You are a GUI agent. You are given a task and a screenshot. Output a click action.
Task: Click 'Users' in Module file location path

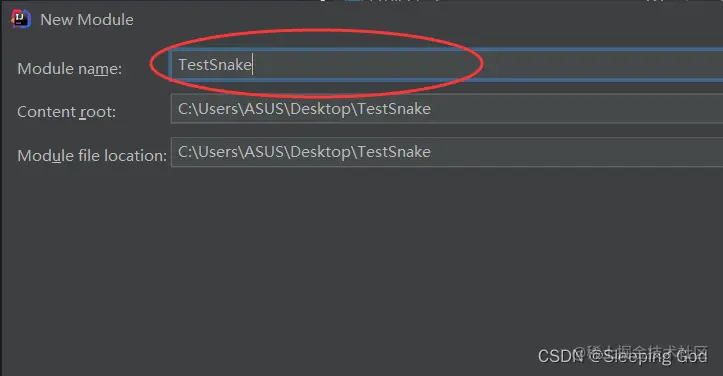[x=218, y=152]
